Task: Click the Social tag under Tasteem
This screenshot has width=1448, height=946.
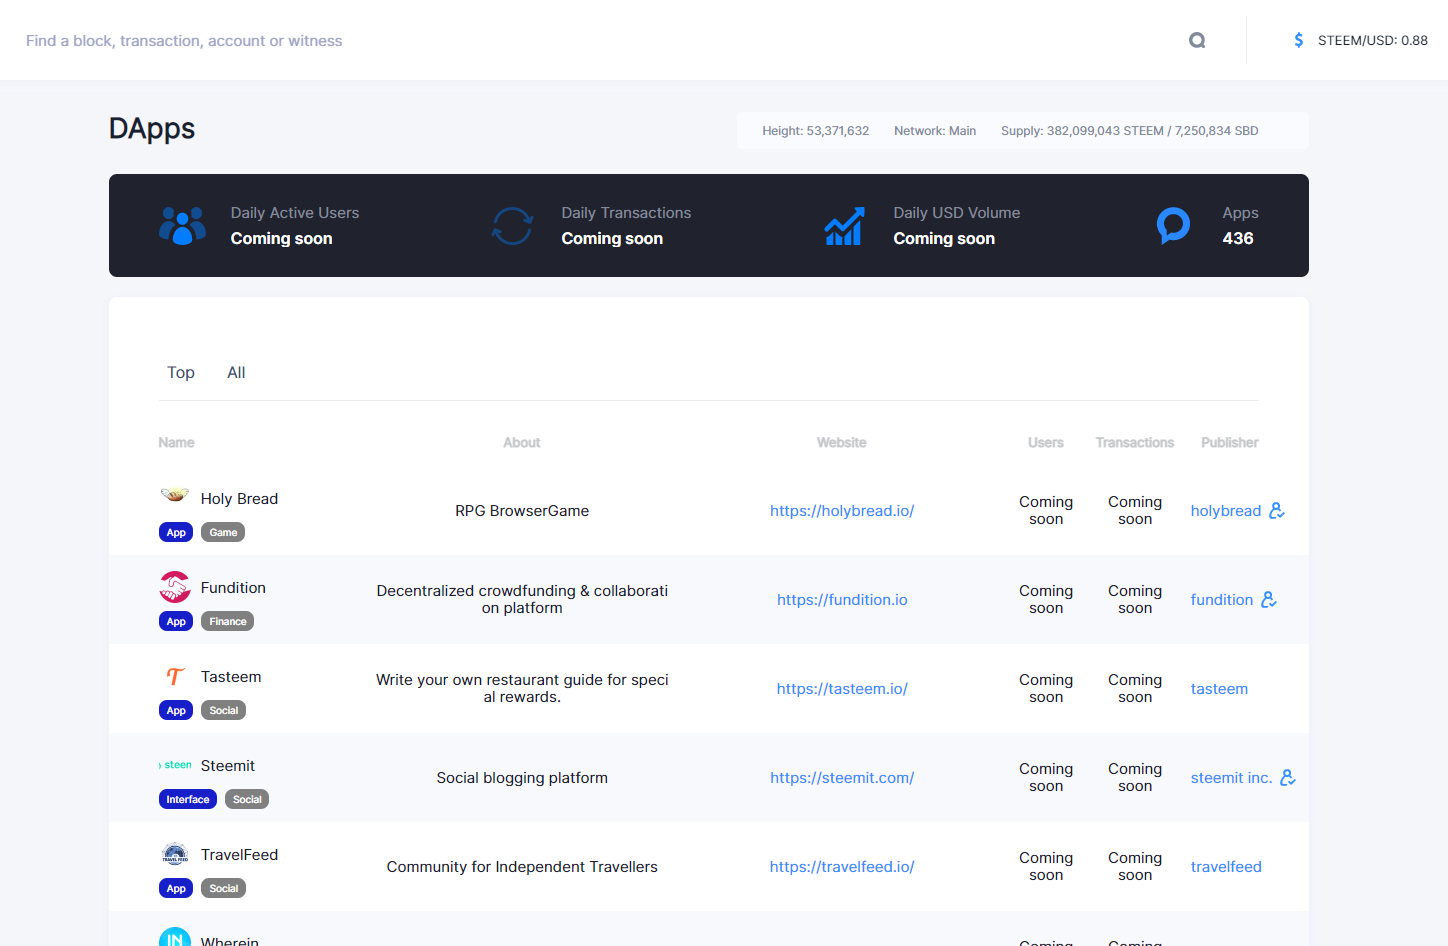Action: pyautogui.click(x=224, y=711)
